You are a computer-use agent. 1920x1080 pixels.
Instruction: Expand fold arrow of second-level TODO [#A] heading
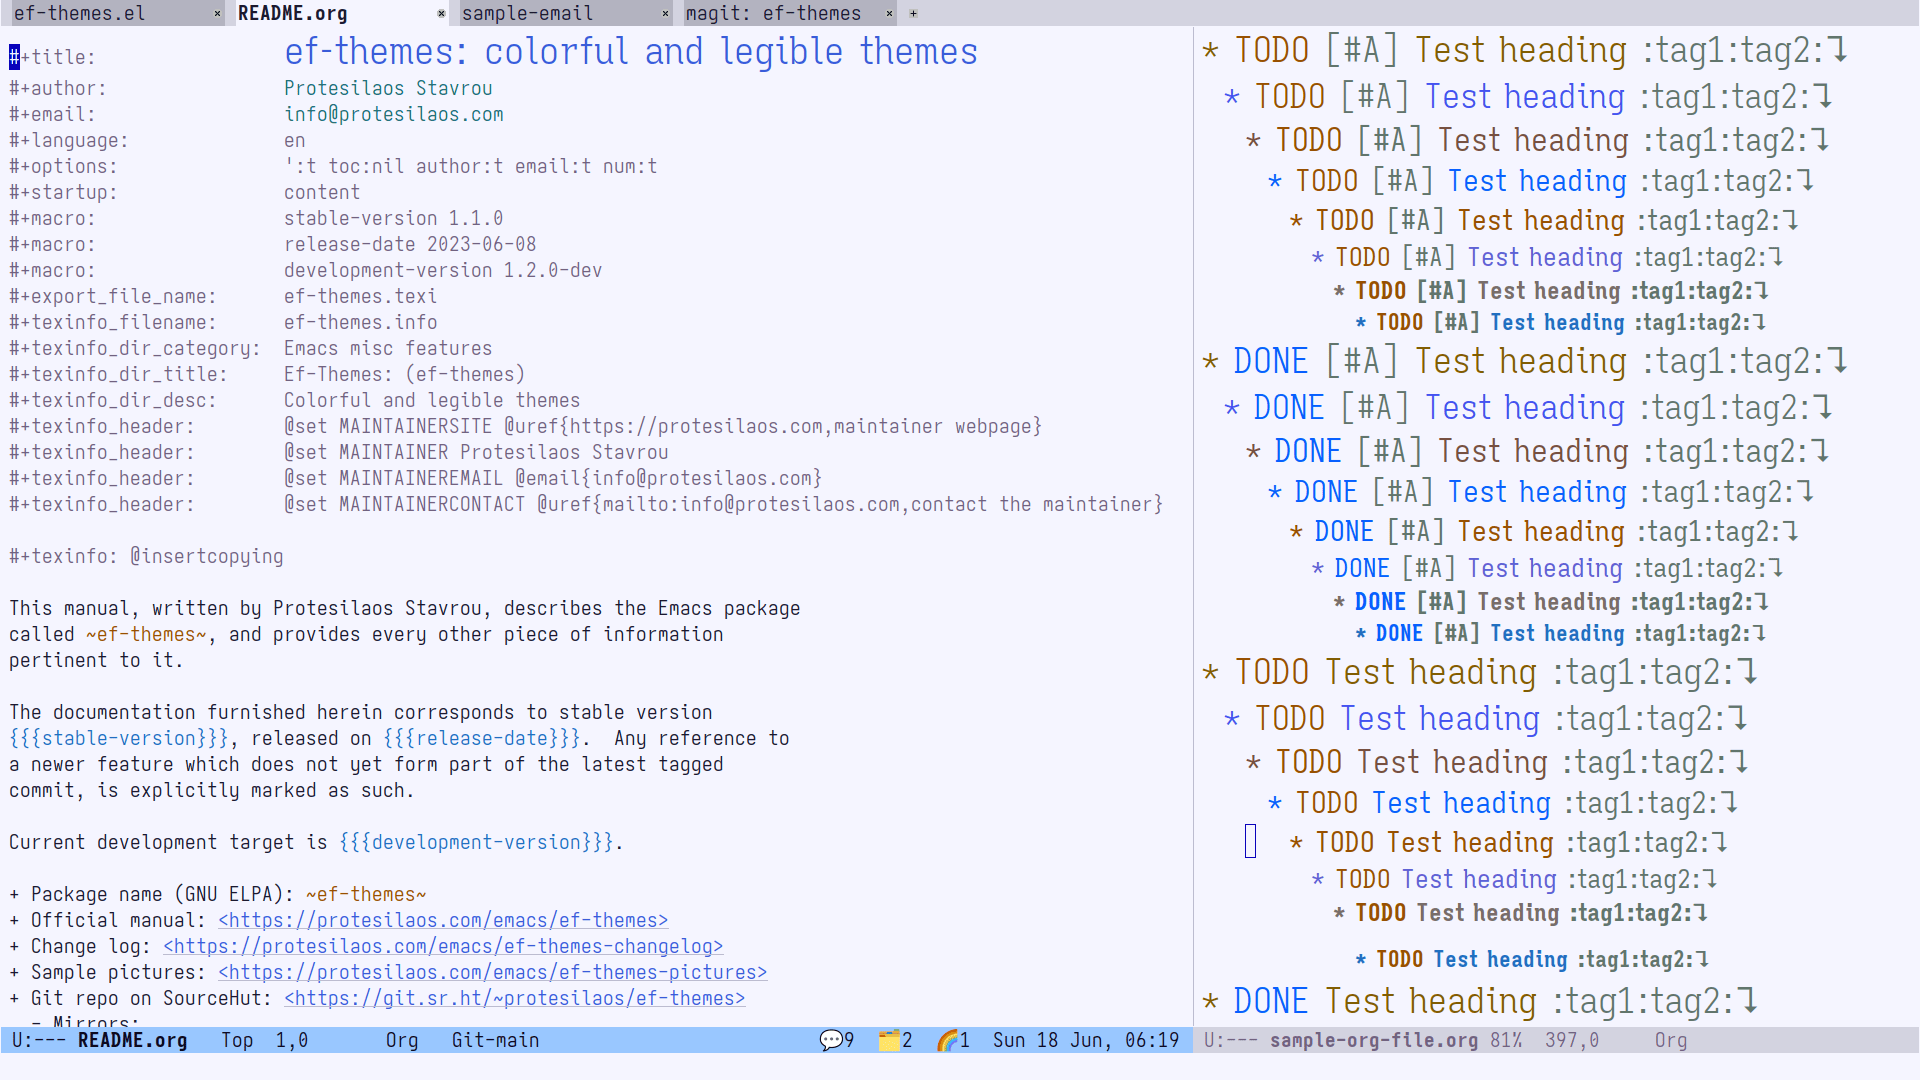[x=1823, y=97]
